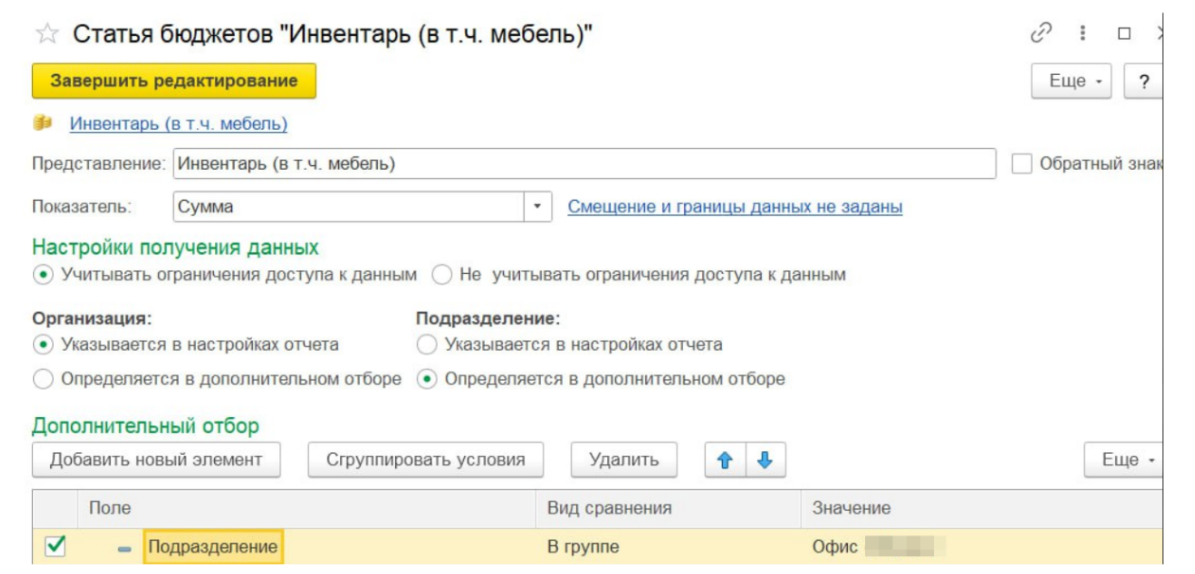
Task: Click the question mark help button
Action: (1144, 81)
